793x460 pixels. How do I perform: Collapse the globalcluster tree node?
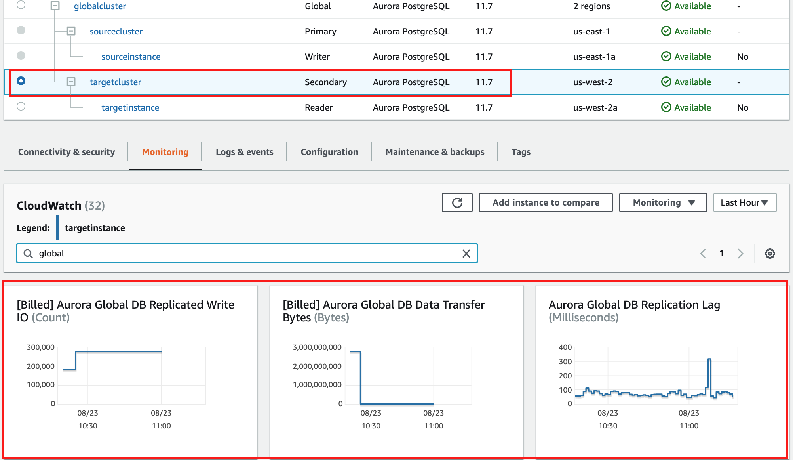(x=55, y=6)
